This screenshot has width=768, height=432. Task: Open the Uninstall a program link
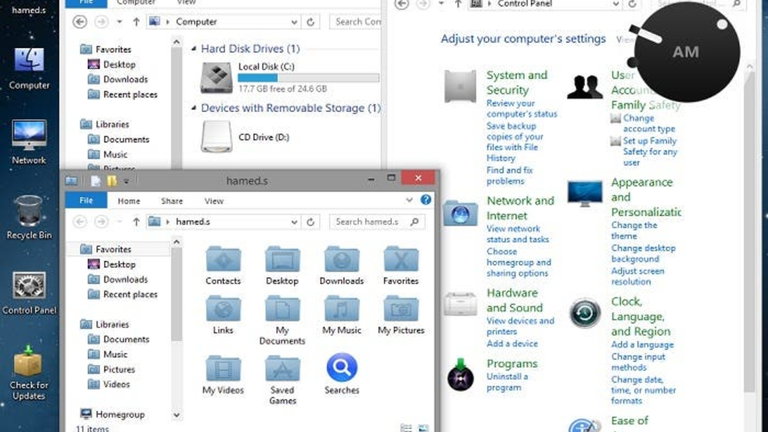(507, 382)
